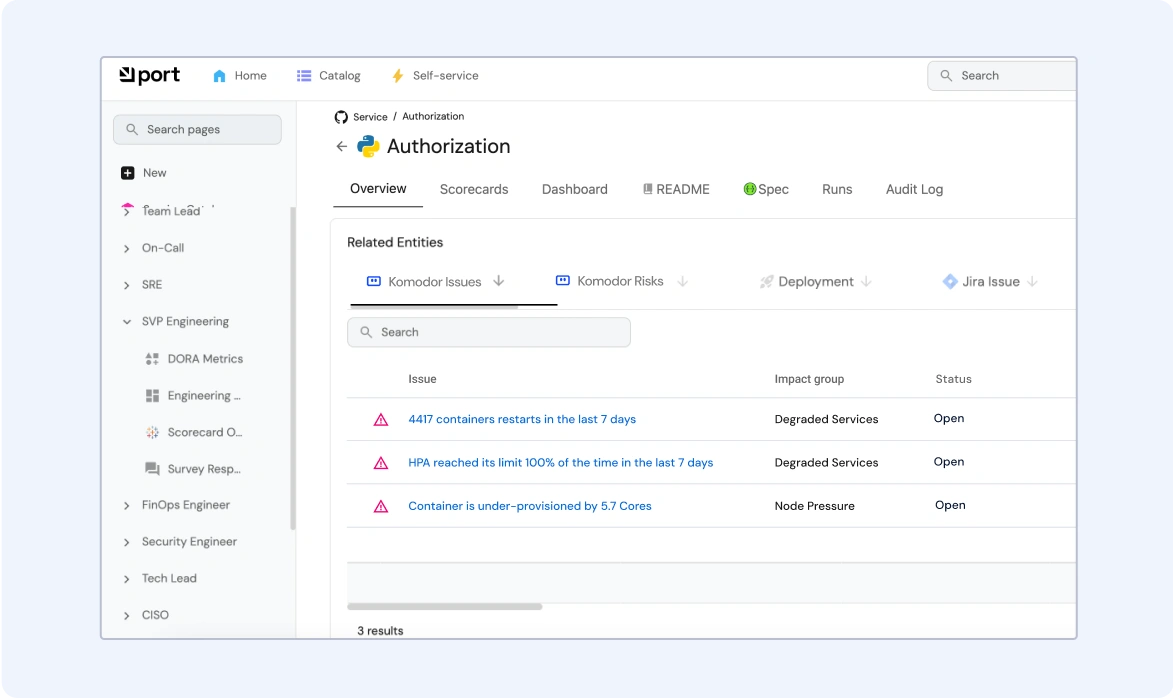Click the Komodor Issues tab icon

point(373,281)
